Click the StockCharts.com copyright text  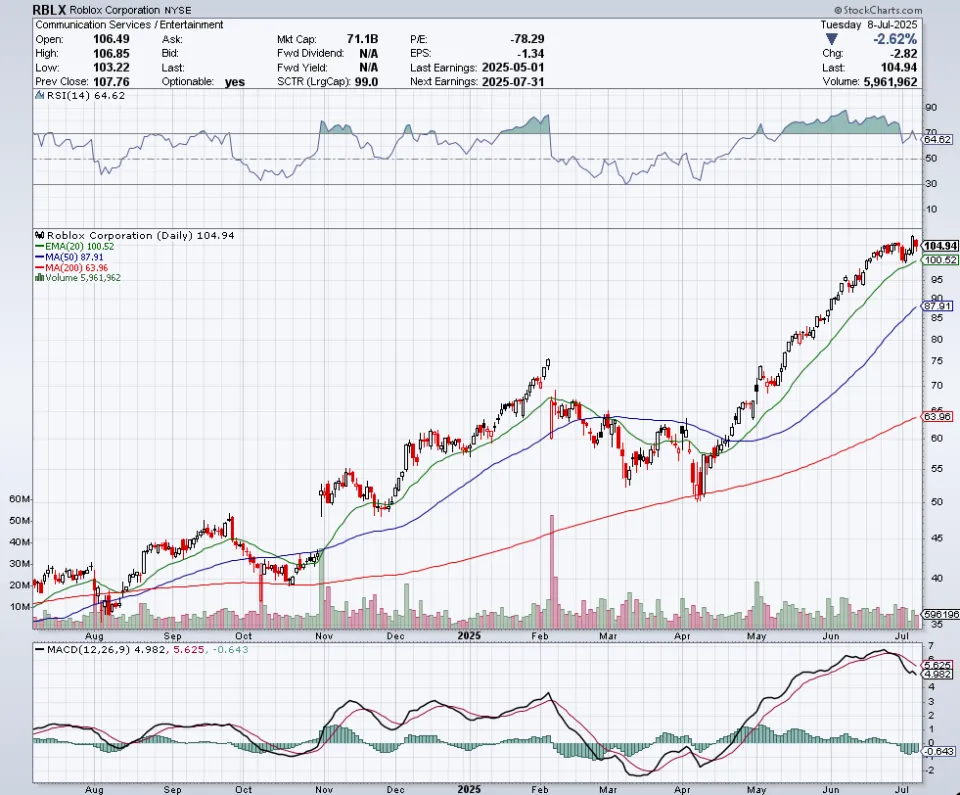(x=878, y=10)
